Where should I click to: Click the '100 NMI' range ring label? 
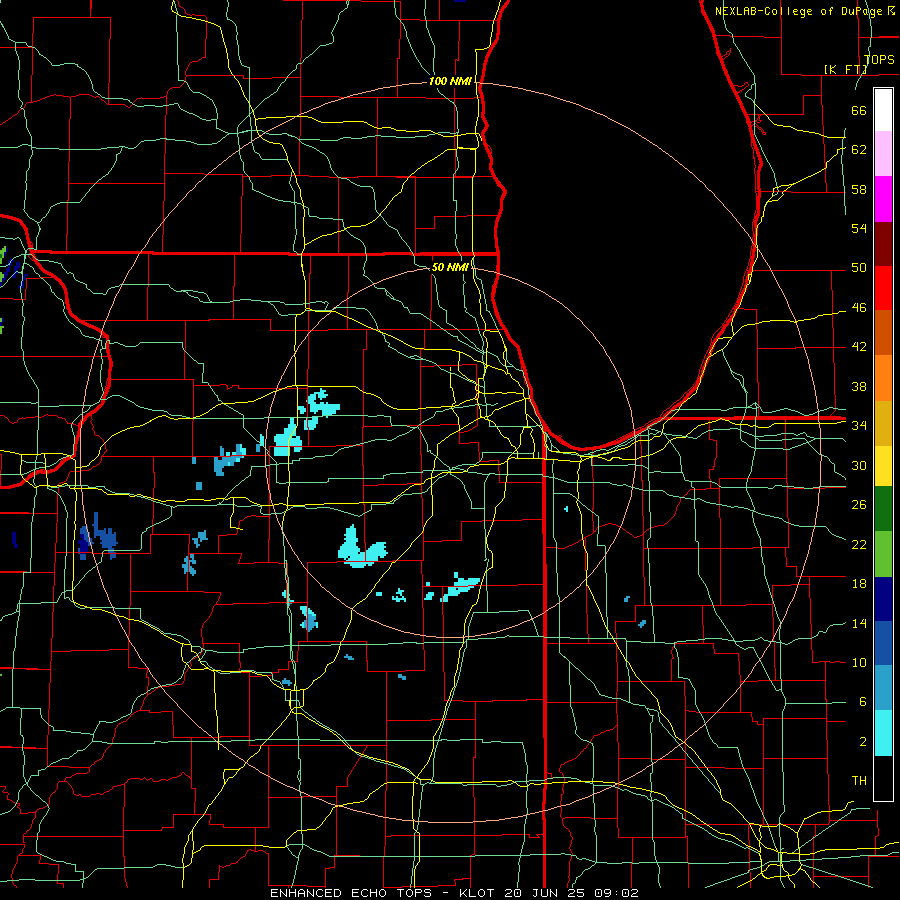[x=450, y=82]
